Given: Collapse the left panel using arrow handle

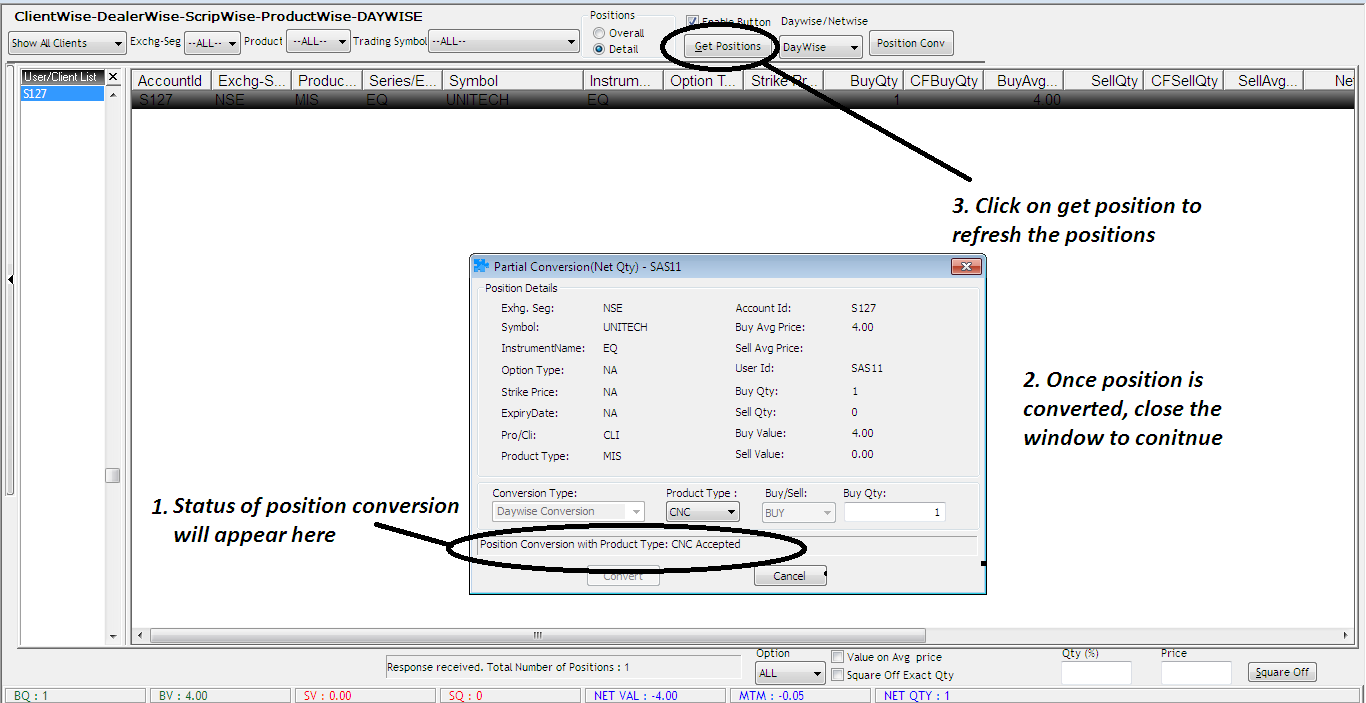Looking at the screenshot, I should pos(10,280).
